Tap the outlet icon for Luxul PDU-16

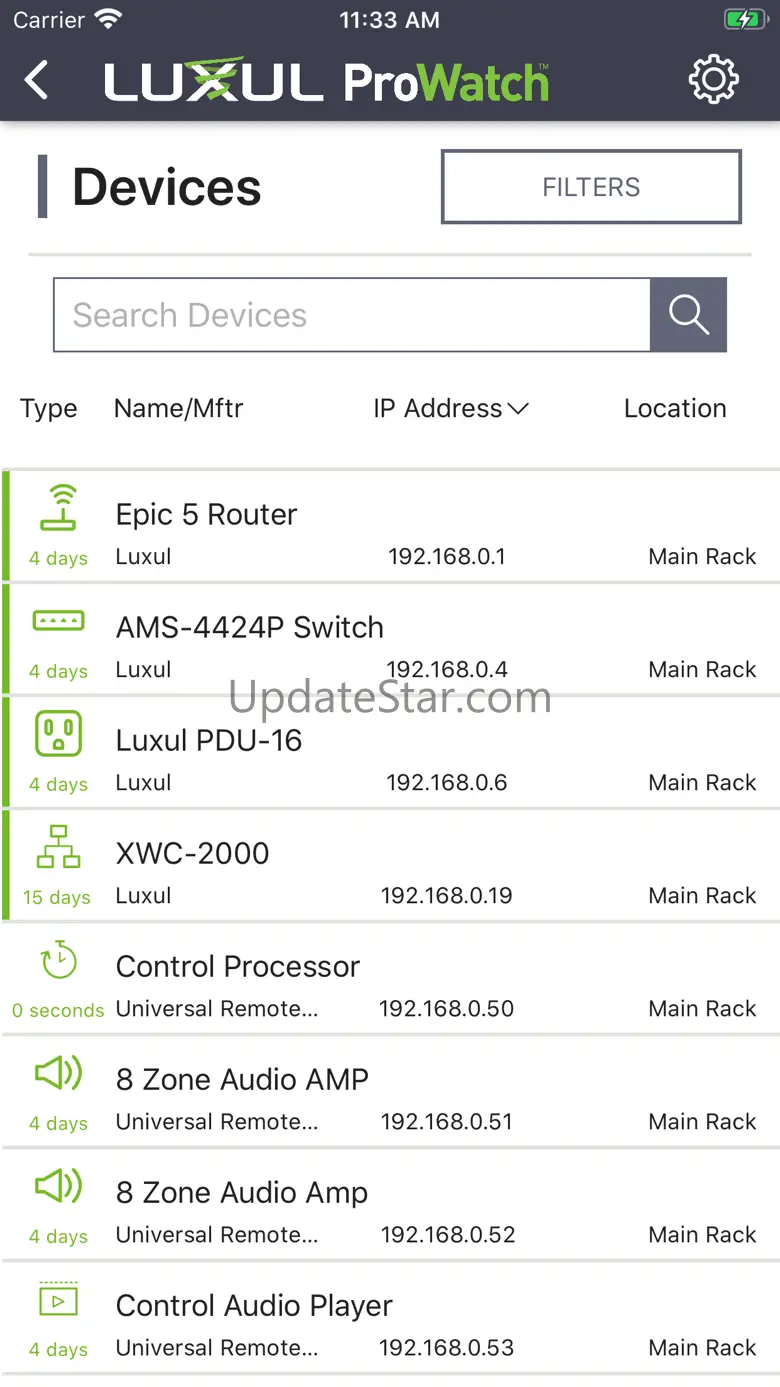[x=58, y=734]
